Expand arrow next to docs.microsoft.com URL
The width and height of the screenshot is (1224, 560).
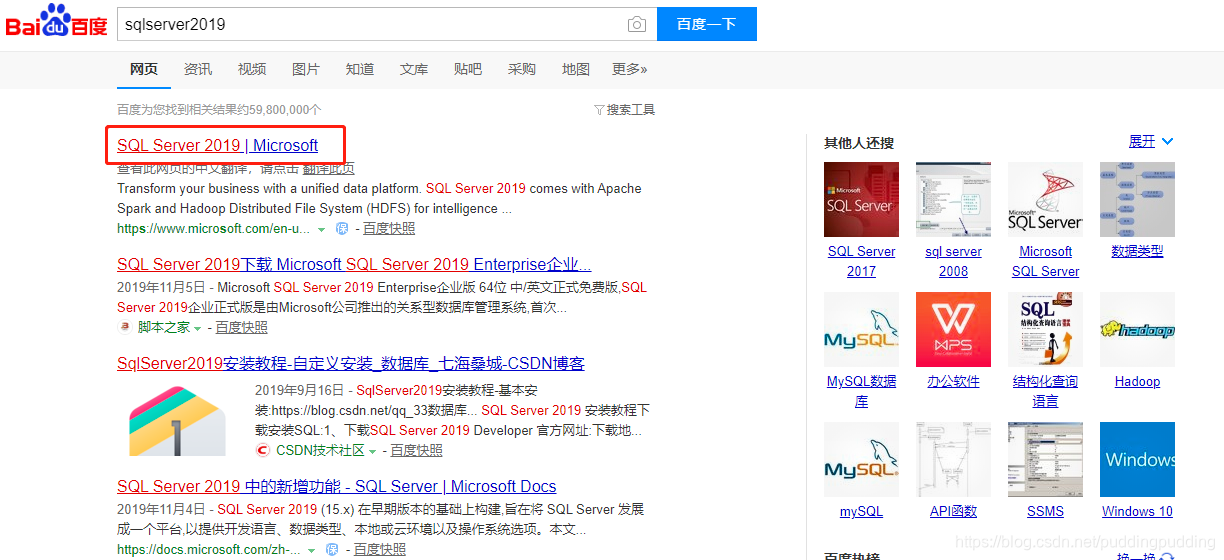tap(313, 551)
